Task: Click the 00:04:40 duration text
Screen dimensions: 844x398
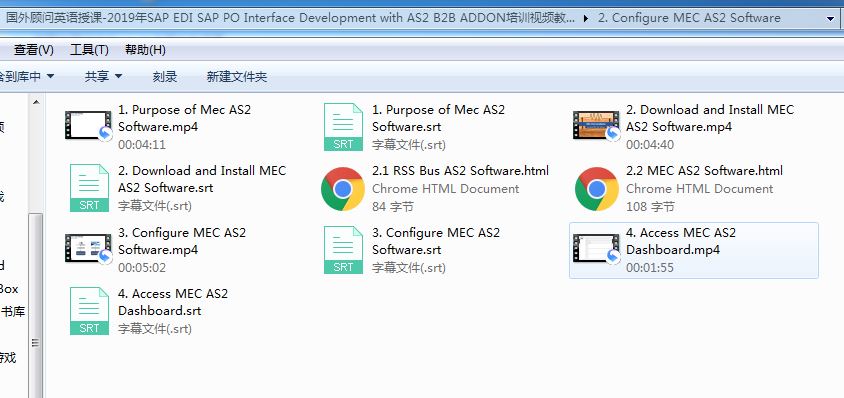Action: [x=650, y=145]
